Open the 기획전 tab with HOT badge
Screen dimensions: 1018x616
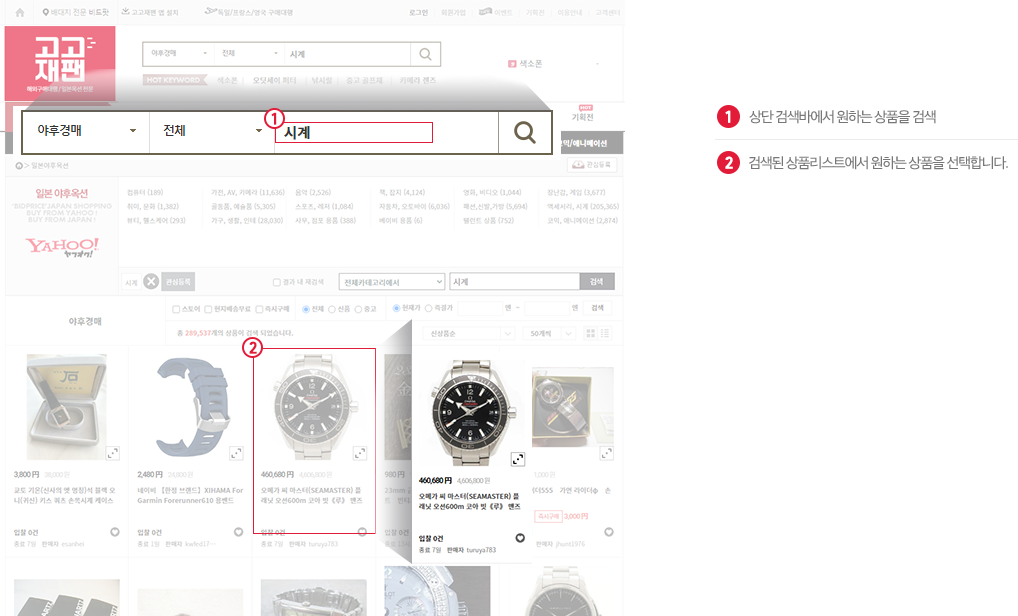pos(582,114)
